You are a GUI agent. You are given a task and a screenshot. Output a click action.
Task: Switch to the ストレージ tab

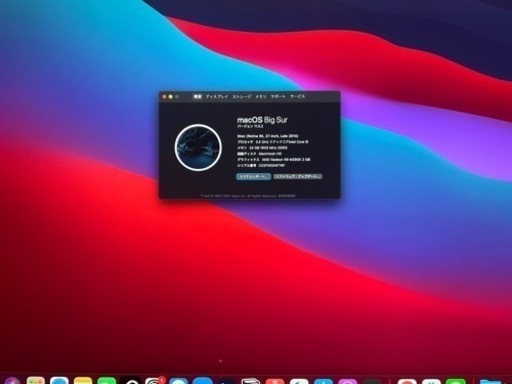click(242, 97)
